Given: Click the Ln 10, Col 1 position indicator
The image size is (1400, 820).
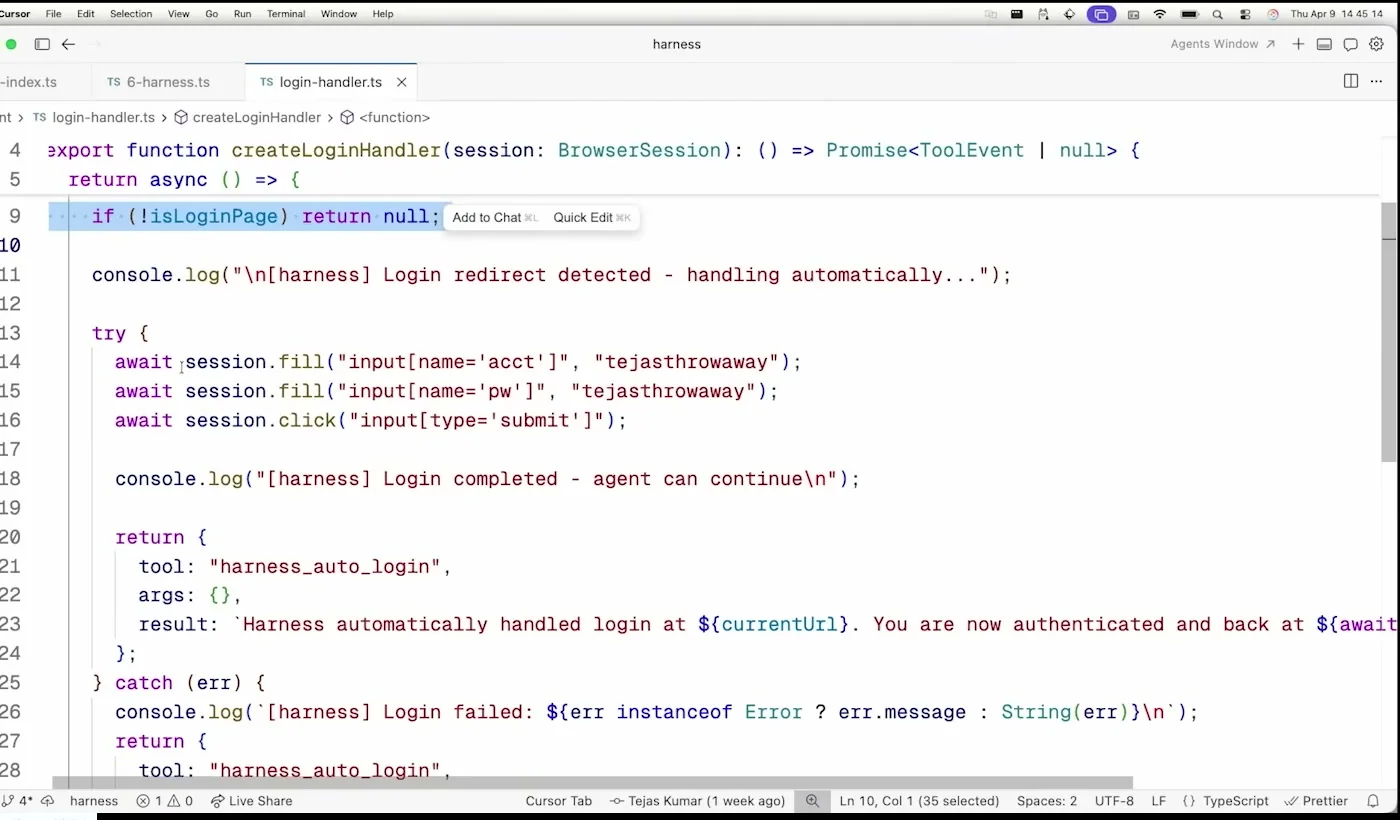Looking at the screenshot, I should [919, 801].
